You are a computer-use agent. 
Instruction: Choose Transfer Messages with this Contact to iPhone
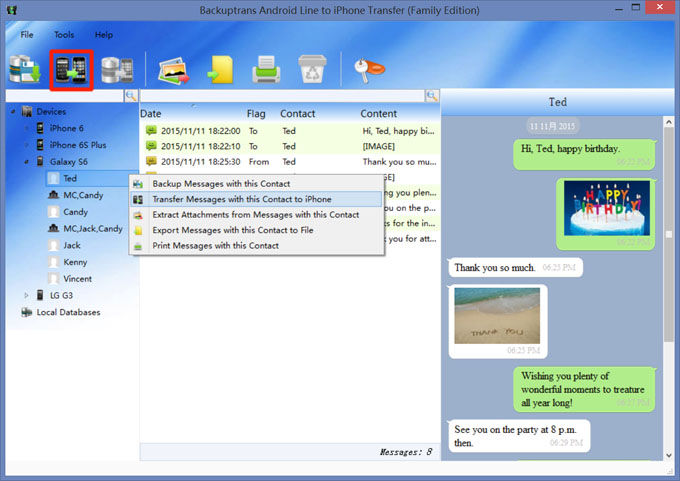pyautogui.click(x=257, y=199)
